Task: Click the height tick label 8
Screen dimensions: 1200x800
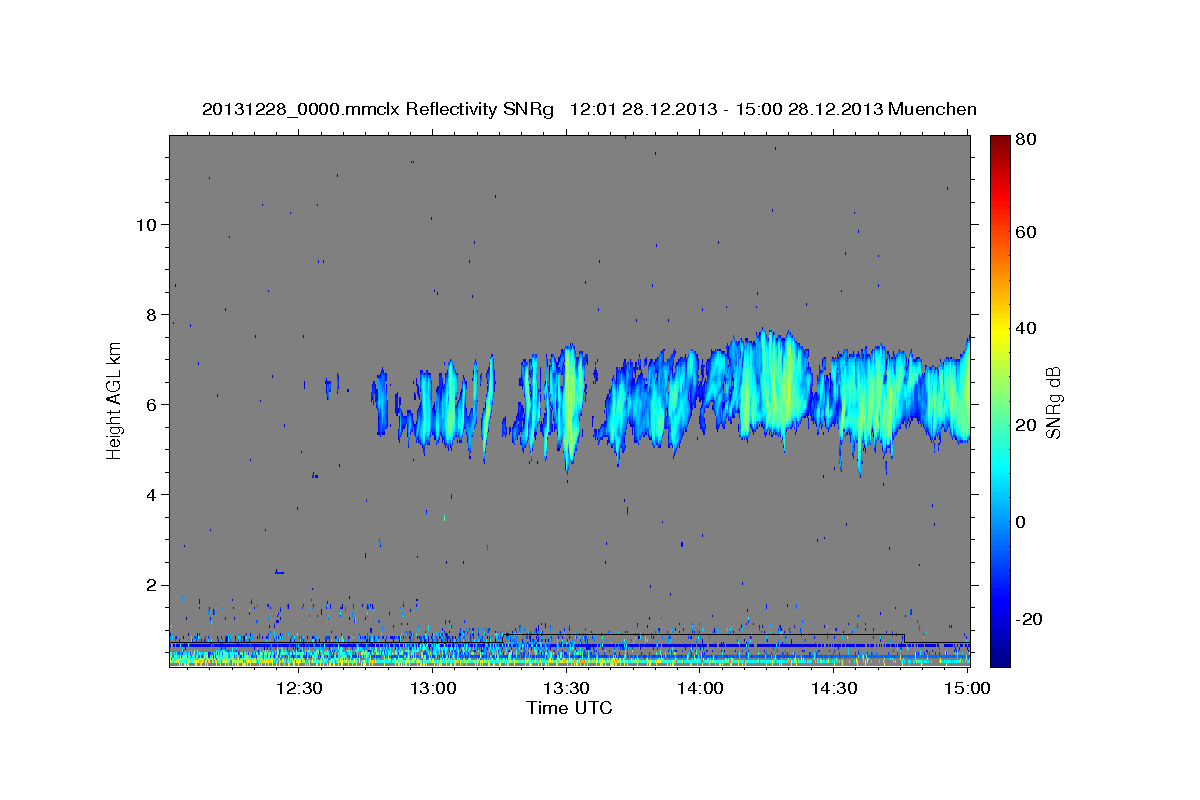Action: [149, 314]
